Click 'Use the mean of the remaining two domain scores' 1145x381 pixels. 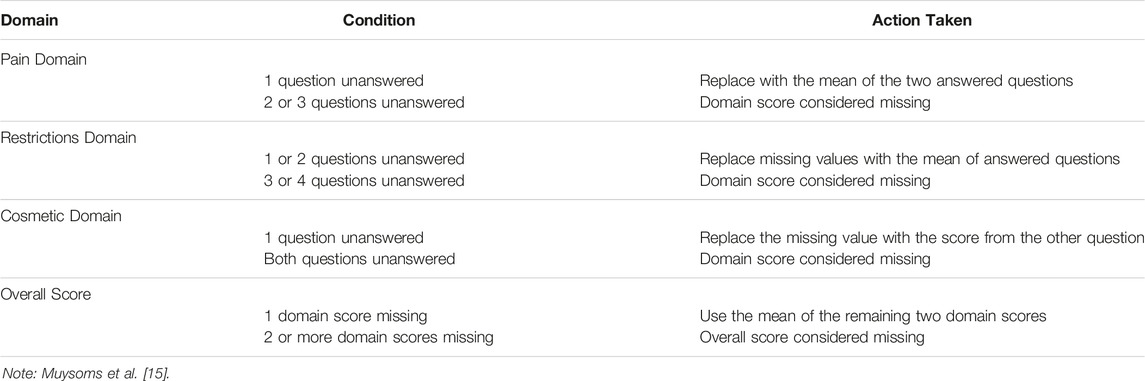tap(873, 317)
